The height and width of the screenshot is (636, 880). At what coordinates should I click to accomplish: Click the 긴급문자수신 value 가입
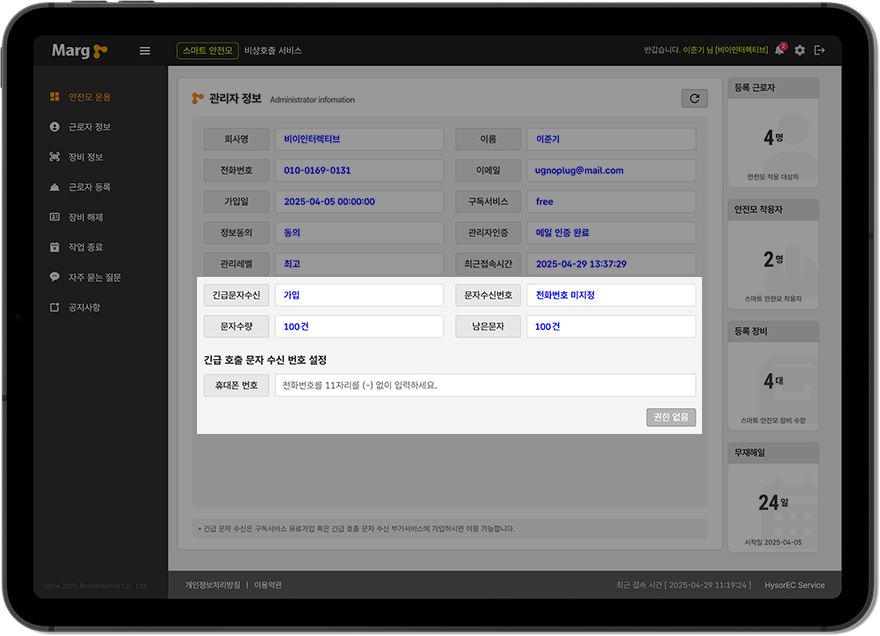[291, 295]
